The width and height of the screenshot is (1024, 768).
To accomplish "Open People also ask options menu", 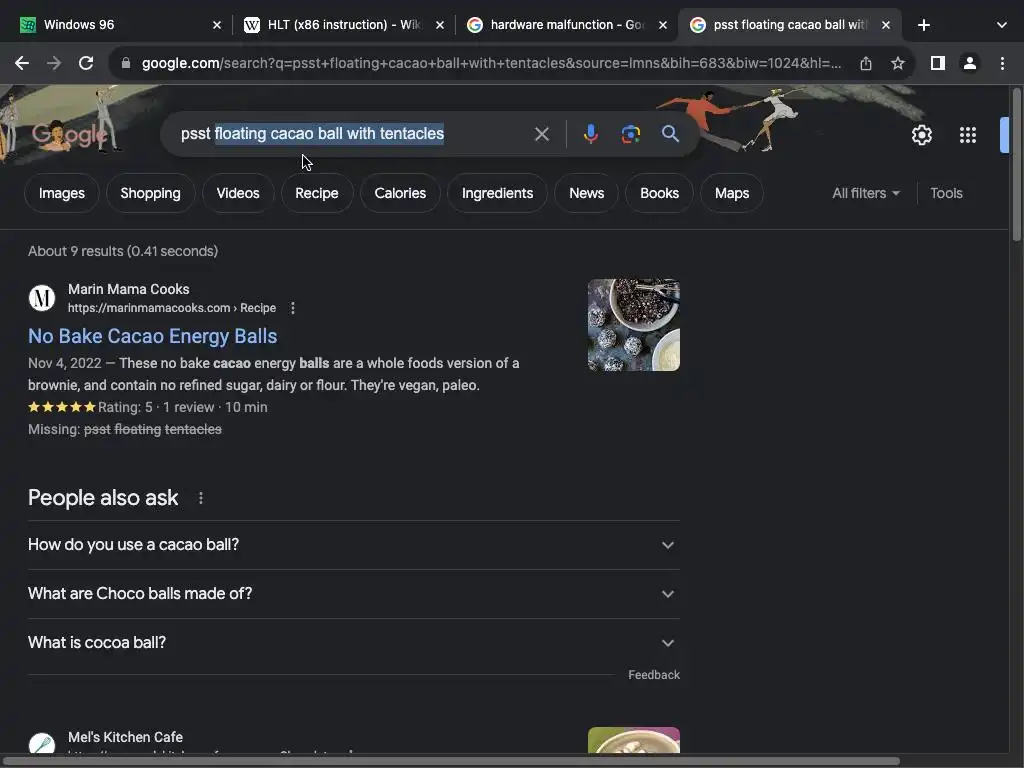I will (200, 498).
